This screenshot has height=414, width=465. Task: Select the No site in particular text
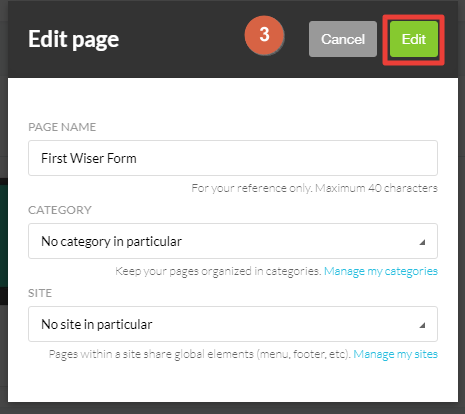[x=97, y=324]
